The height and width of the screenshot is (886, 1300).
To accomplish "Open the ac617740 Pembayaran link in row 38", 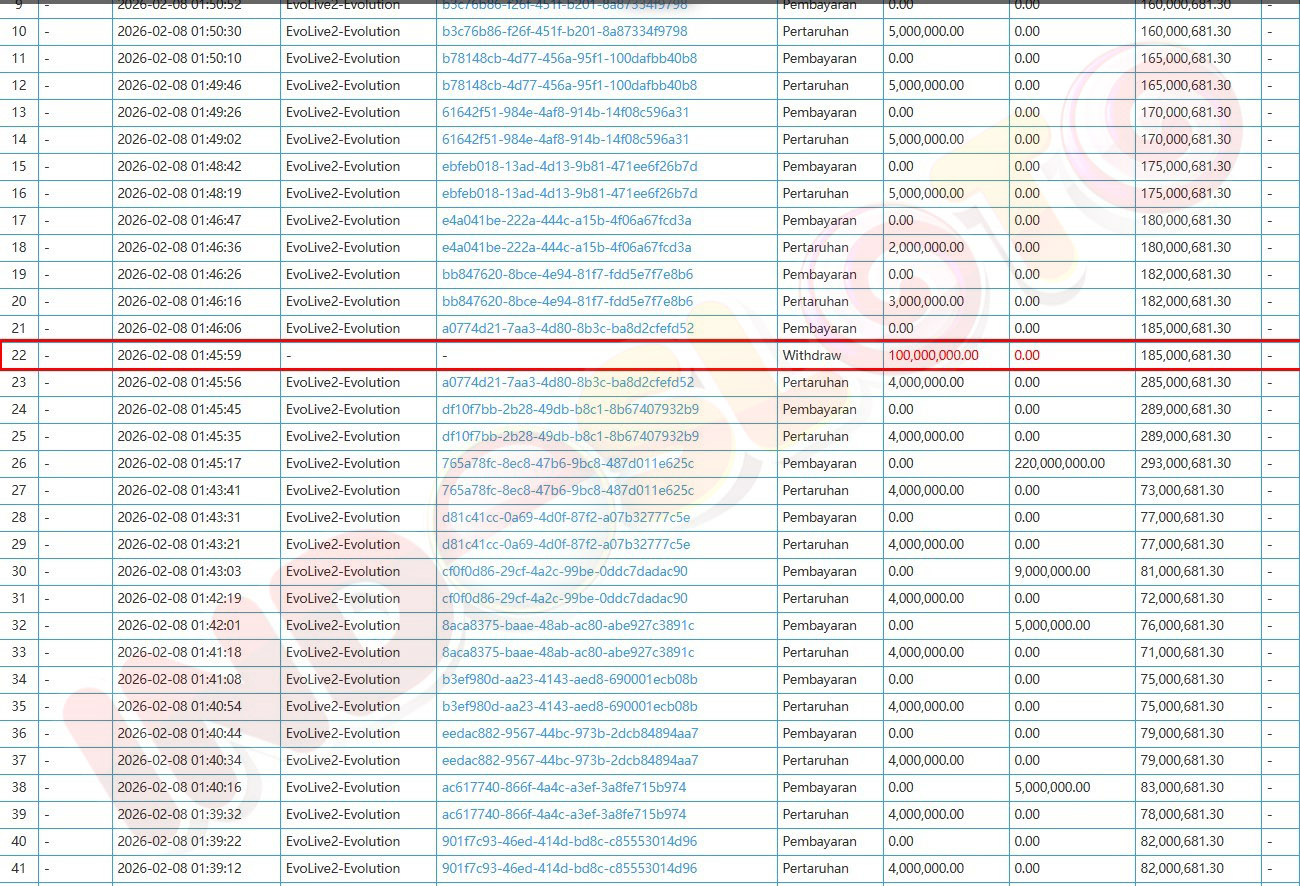I will 564,787.
